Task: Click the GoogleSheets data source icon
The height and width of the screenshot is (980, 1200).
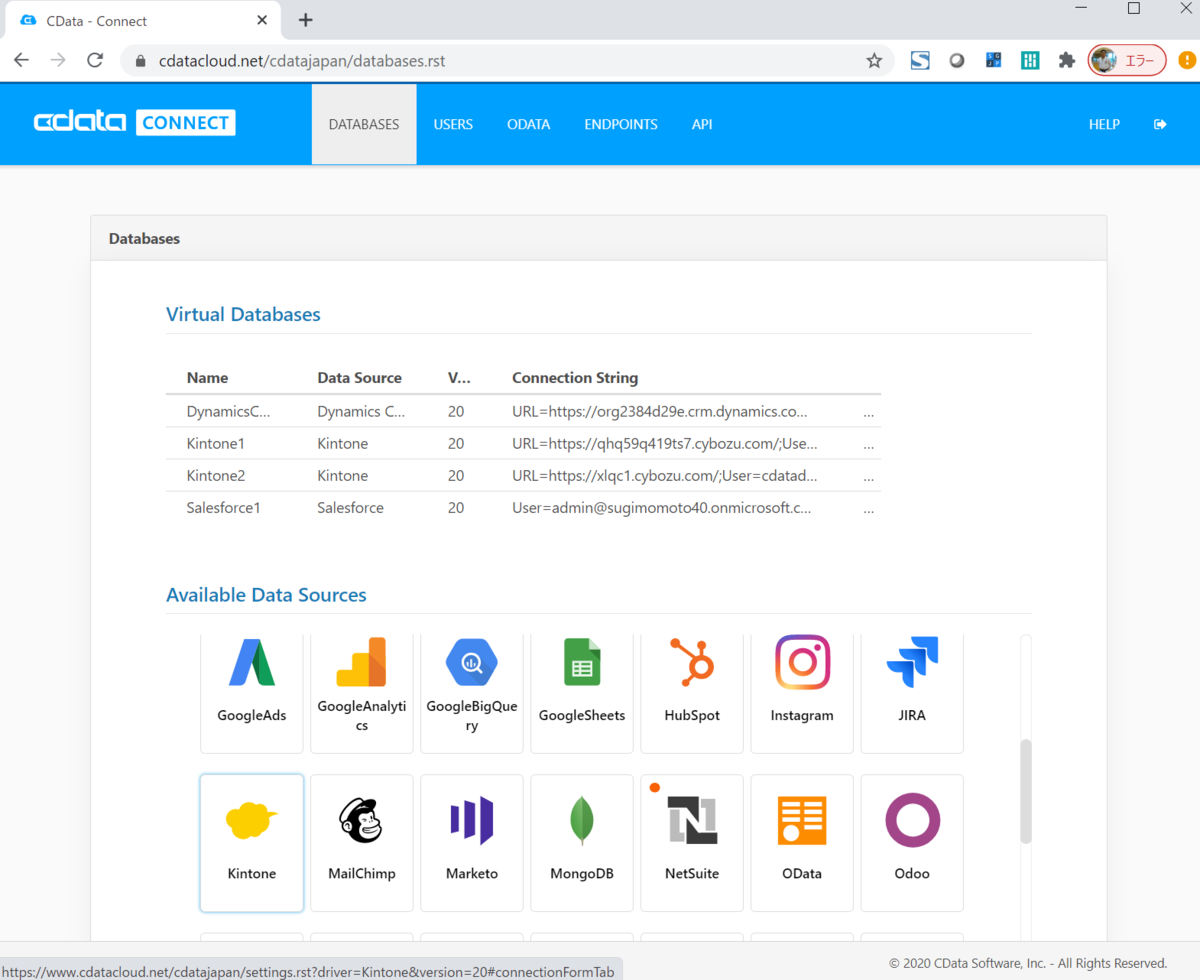Action: click(582, 662)
